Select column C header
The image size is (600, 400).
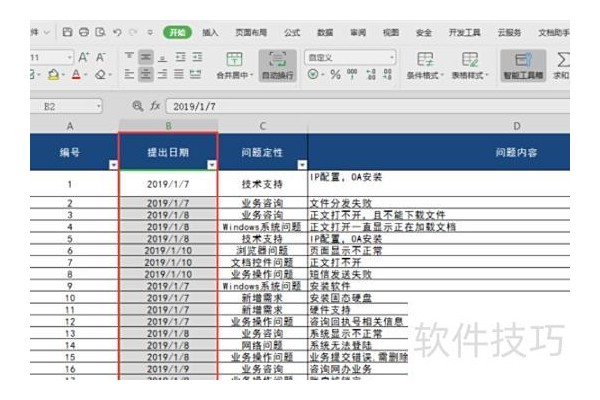[262, 126]
